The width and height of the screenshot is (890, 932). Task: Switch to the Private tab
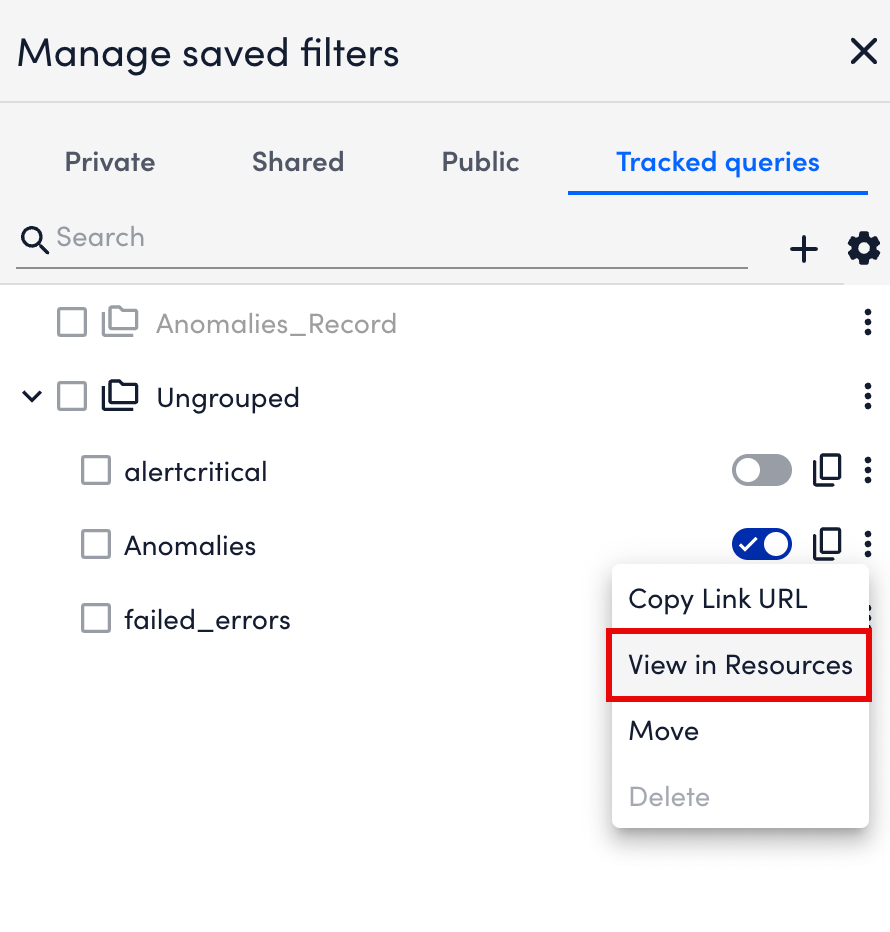coord(109,162)
